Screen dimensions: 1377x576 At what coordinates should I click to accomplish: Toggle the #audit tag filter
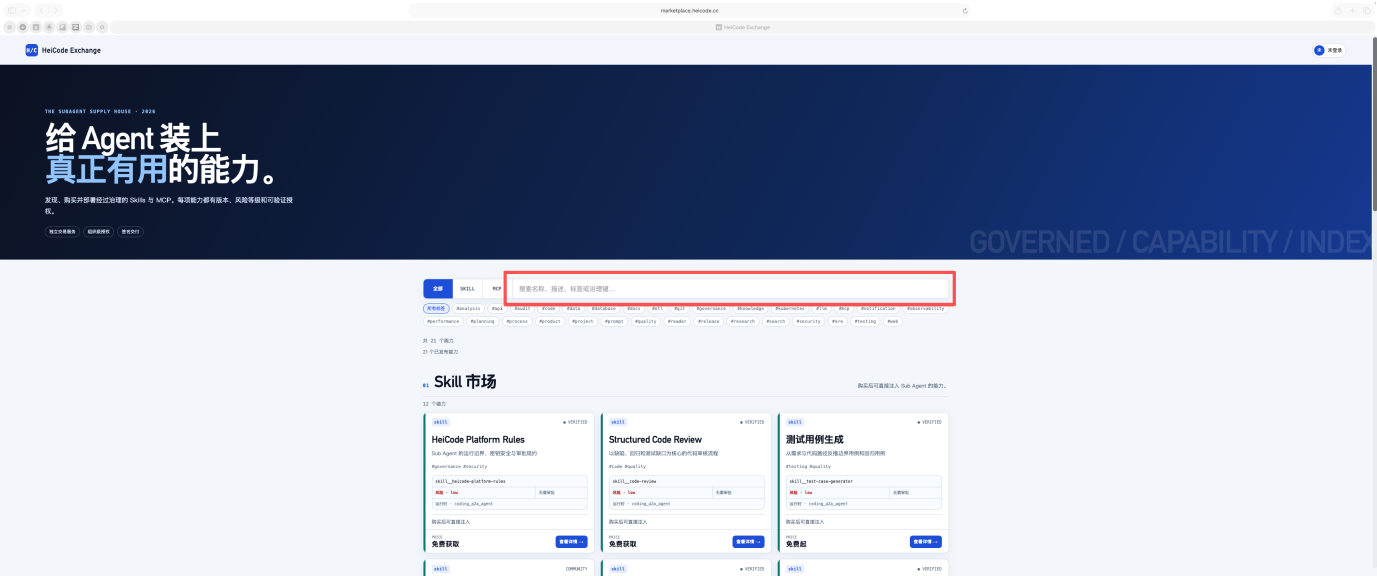[x=522, y=308]
